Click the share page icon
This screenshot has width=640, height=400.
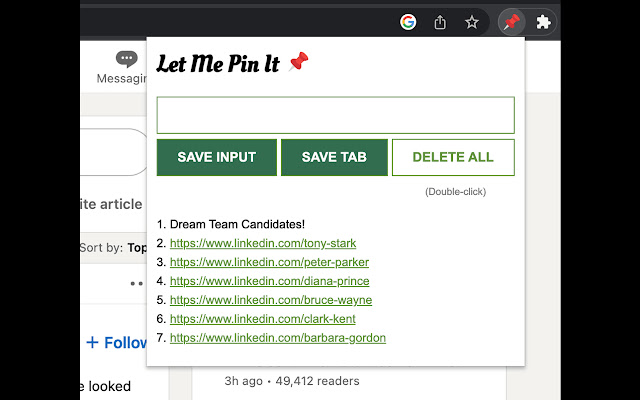(440, 22)
